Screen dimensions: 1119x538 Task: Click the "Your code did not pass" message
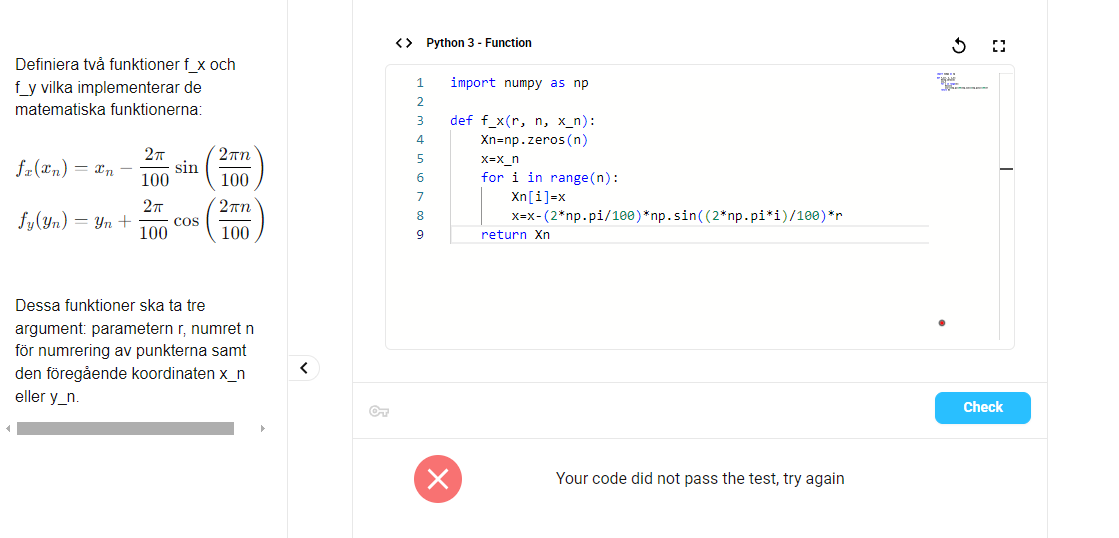700,479
